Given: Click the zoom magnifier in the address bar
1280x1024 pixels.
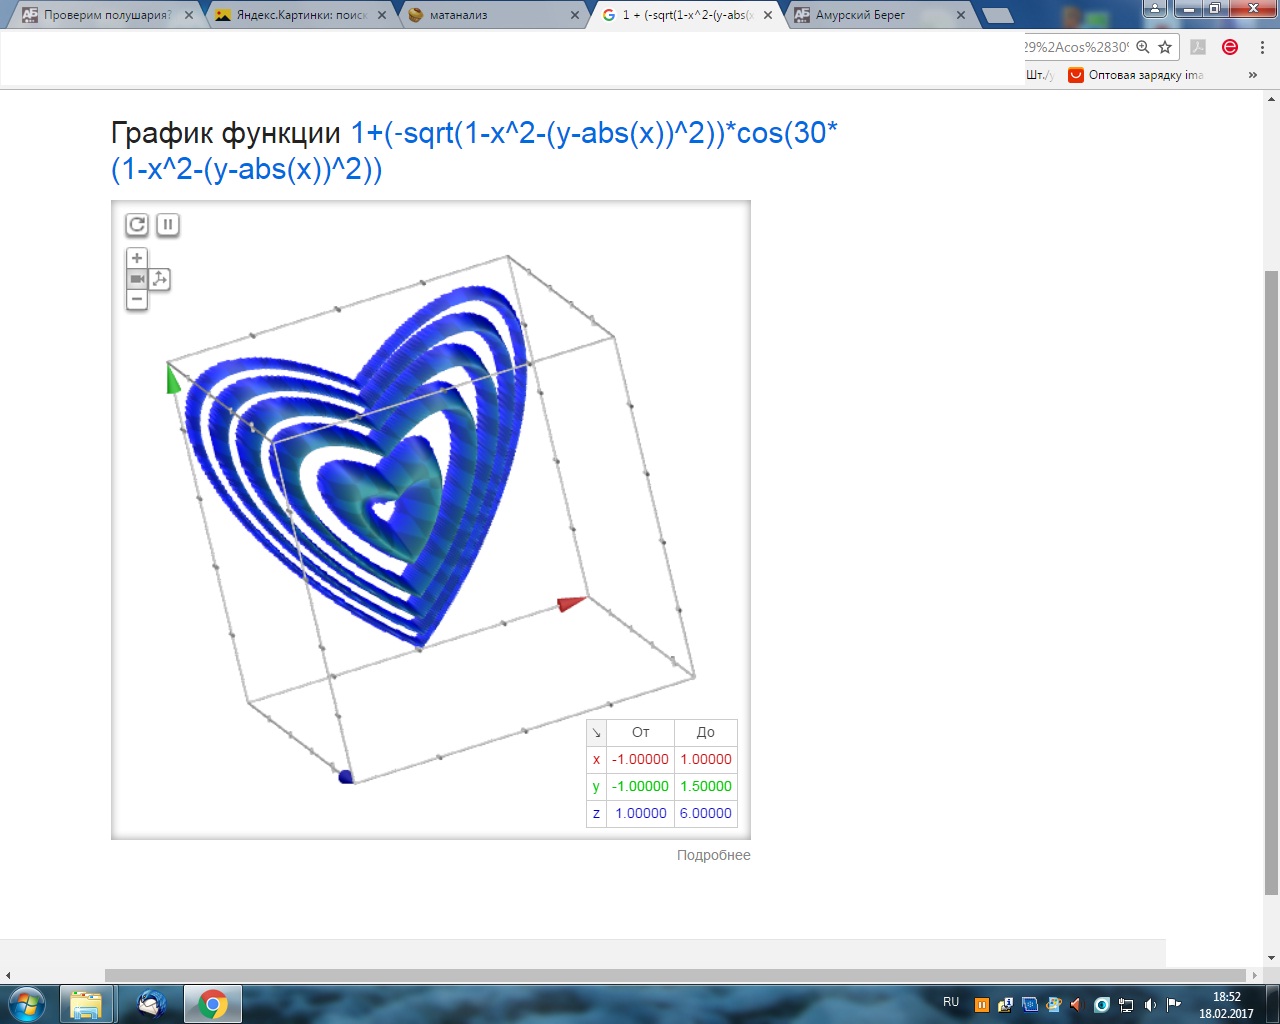Looking at the screenshot, I should tap(1143, 47).
